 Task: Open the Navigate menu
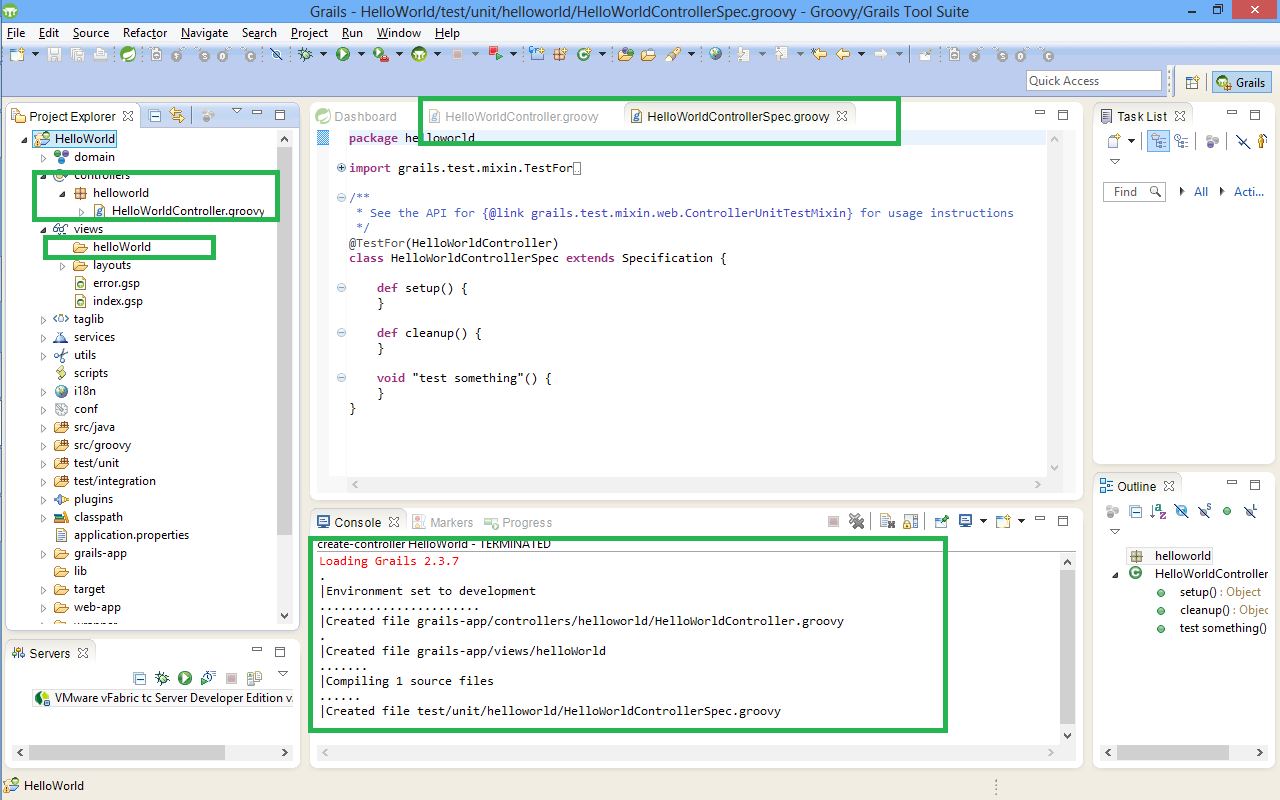[204, 32]
